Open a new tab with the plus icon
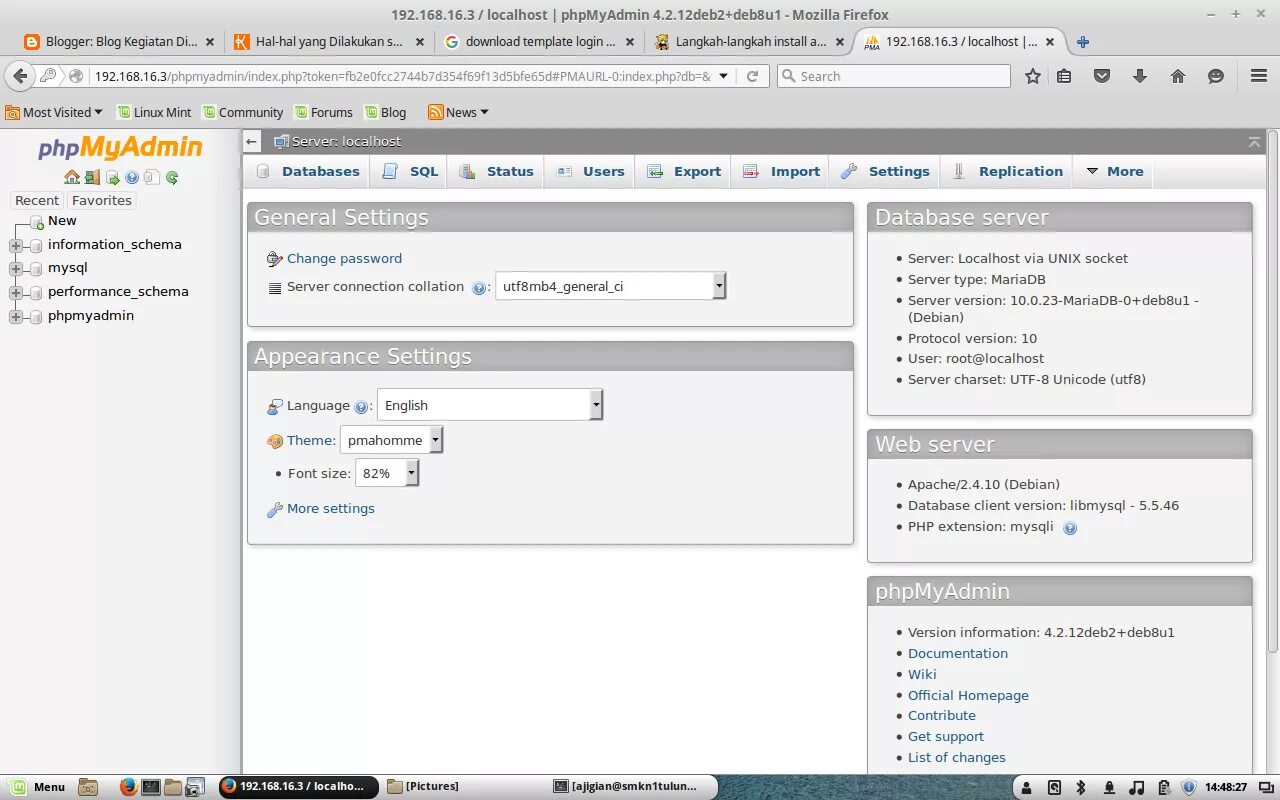Viewport: 1280px width, 800px height. (x=1082, y=42)
